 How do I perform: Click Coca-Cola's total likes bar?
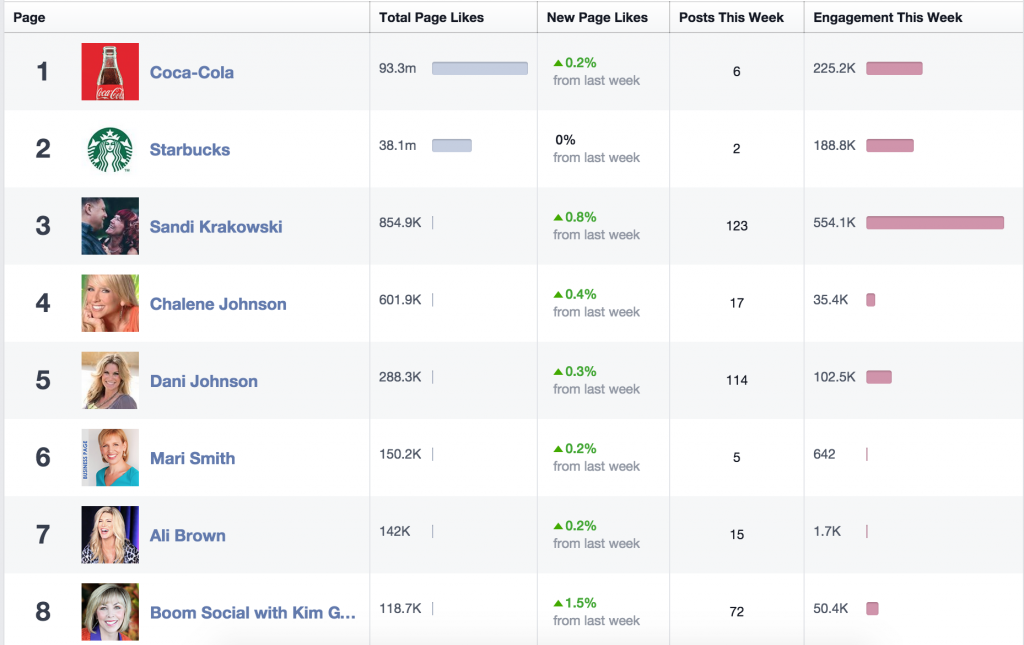pos(478,68)
